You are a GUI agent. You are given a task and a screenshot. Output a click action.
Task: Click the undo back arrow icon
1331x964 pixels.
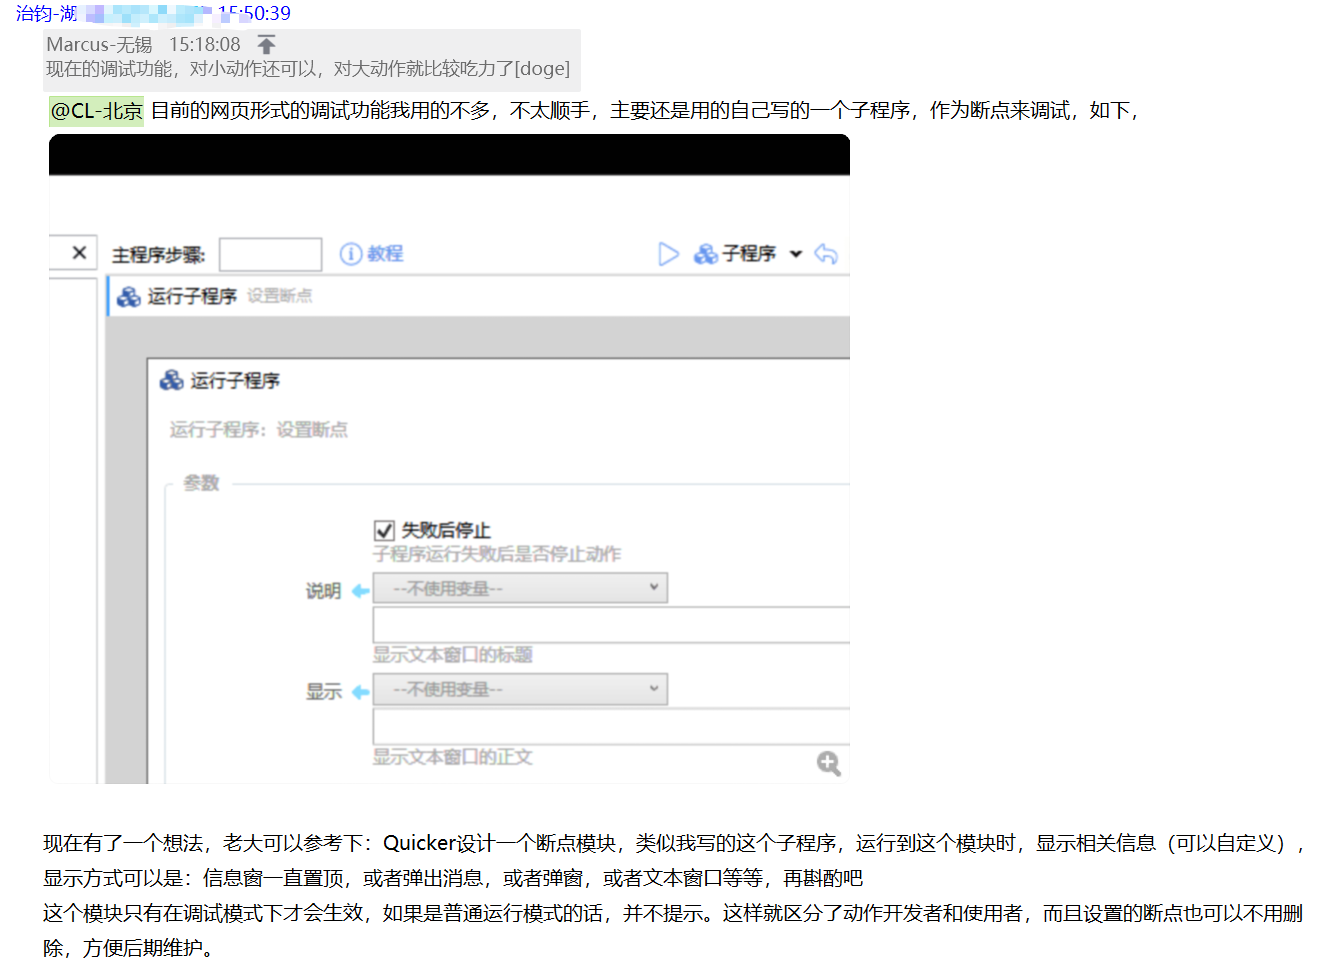coord(826,254)
